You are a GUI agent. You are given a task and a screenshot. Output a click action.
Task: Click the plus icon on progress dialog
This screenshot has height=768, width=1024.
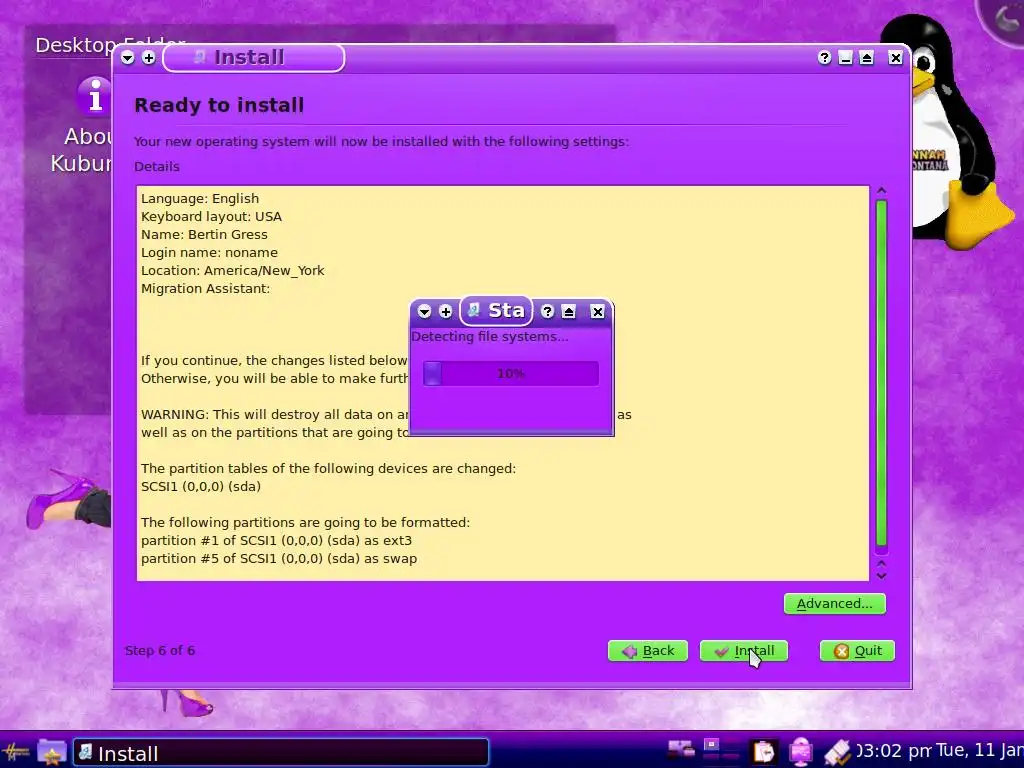point(445,312)
